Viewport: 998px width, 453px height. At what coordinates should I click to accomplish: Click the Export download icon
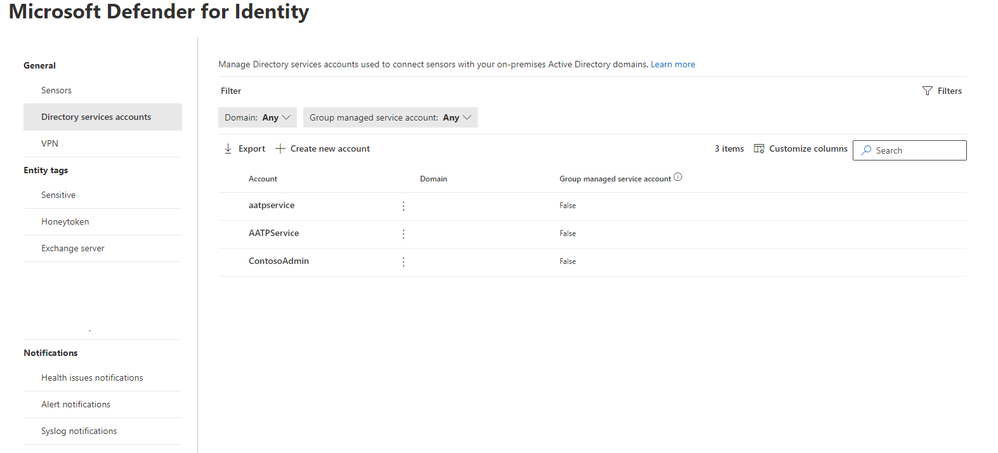[228, 149]
